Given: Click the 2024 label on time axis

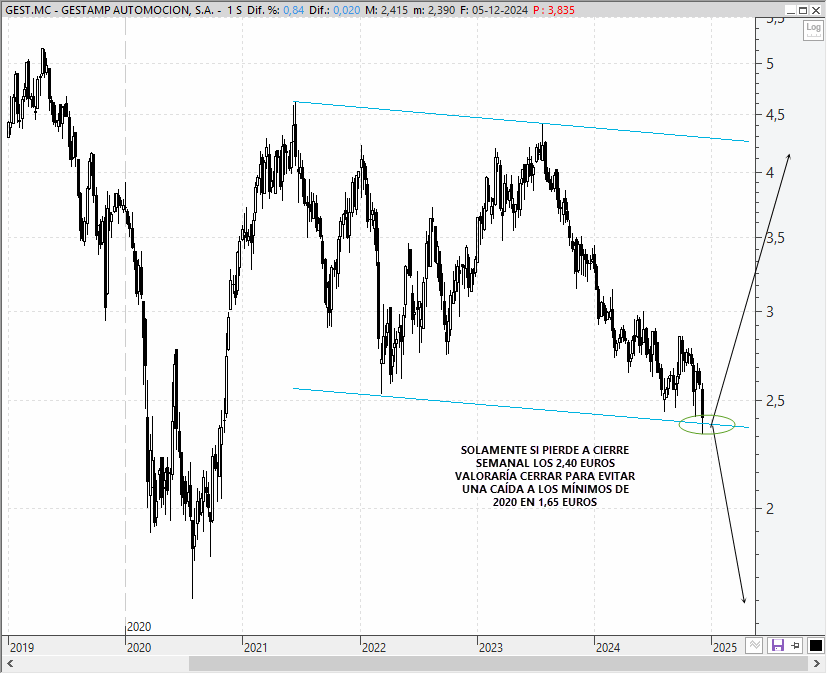Looking at the screenshot, I should tap(608, 647).
